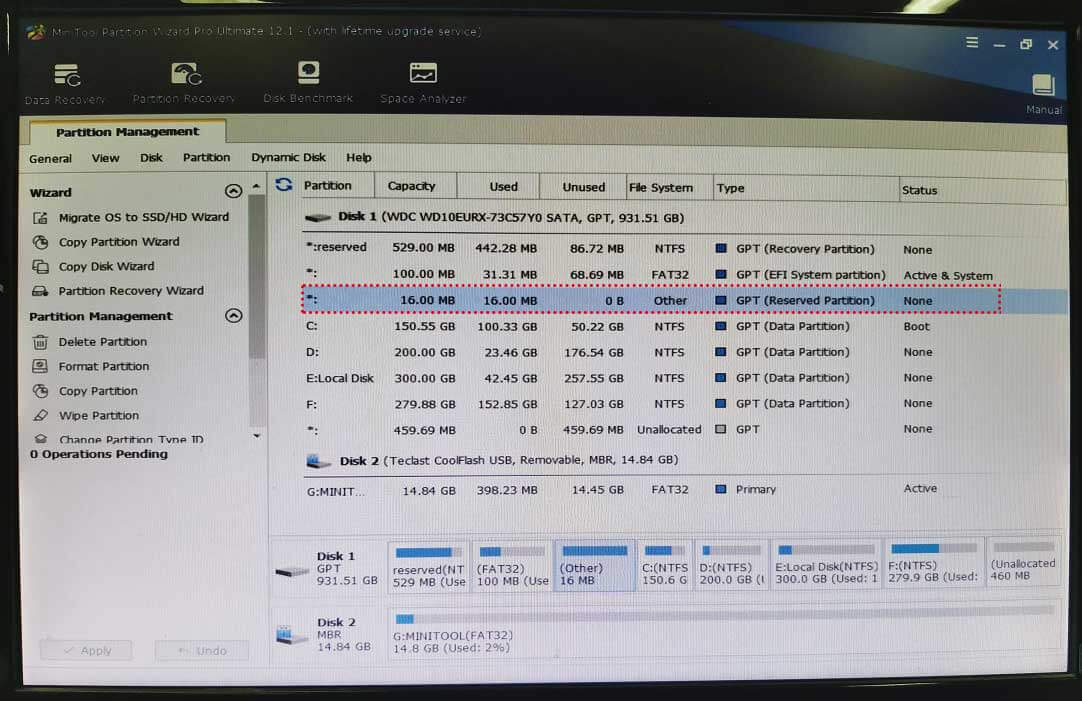The image size is (1082, 701).
Task: Click the Undo button
Action: (x=201, y=650)
